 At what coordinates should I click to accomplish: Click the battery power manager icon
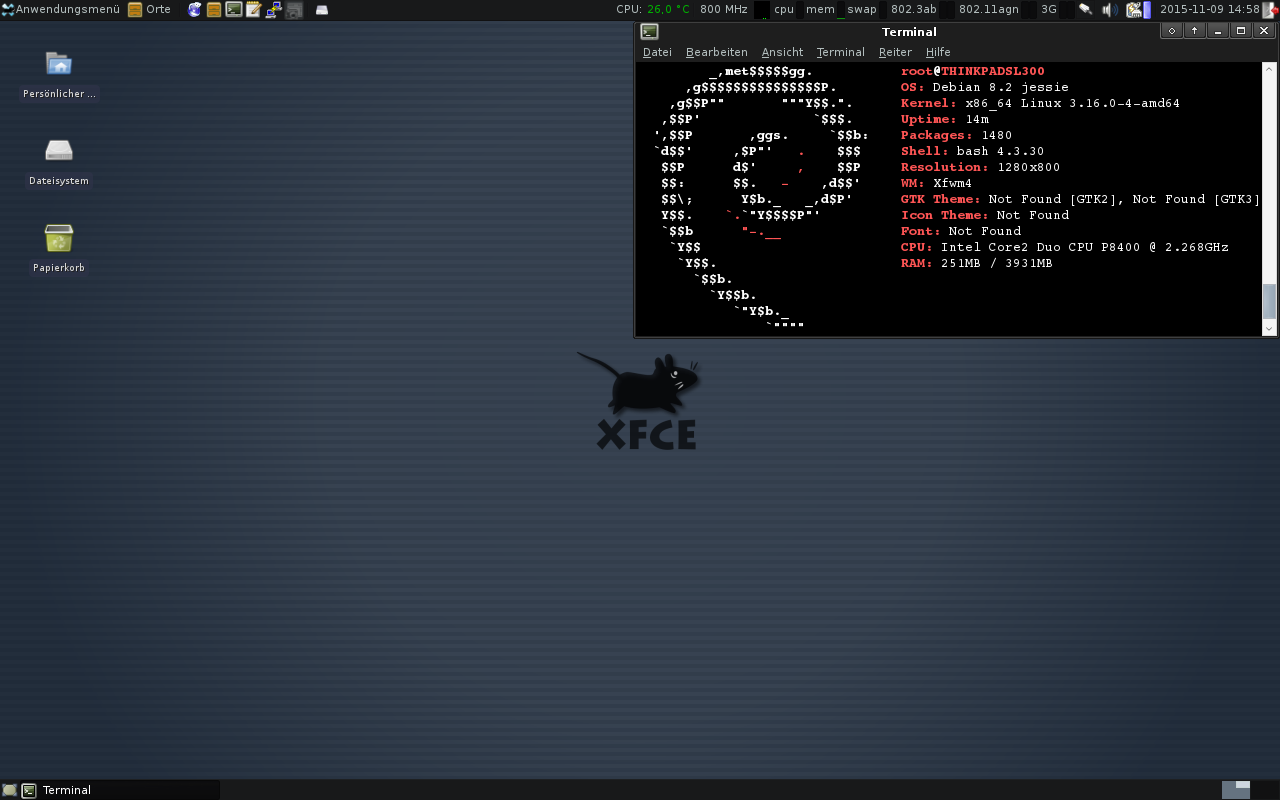[x=1136, y=9]
